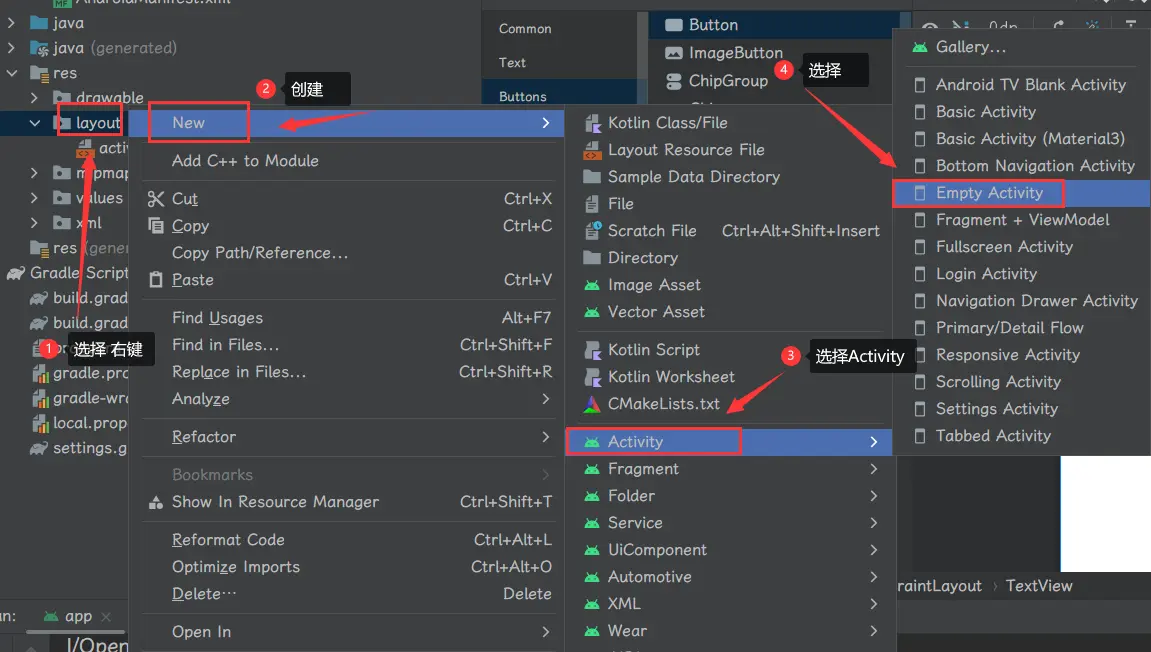The width and height of the screenshot is (1151, 652).
Task: Click the Paste clipboard icon
Action: 155,280
